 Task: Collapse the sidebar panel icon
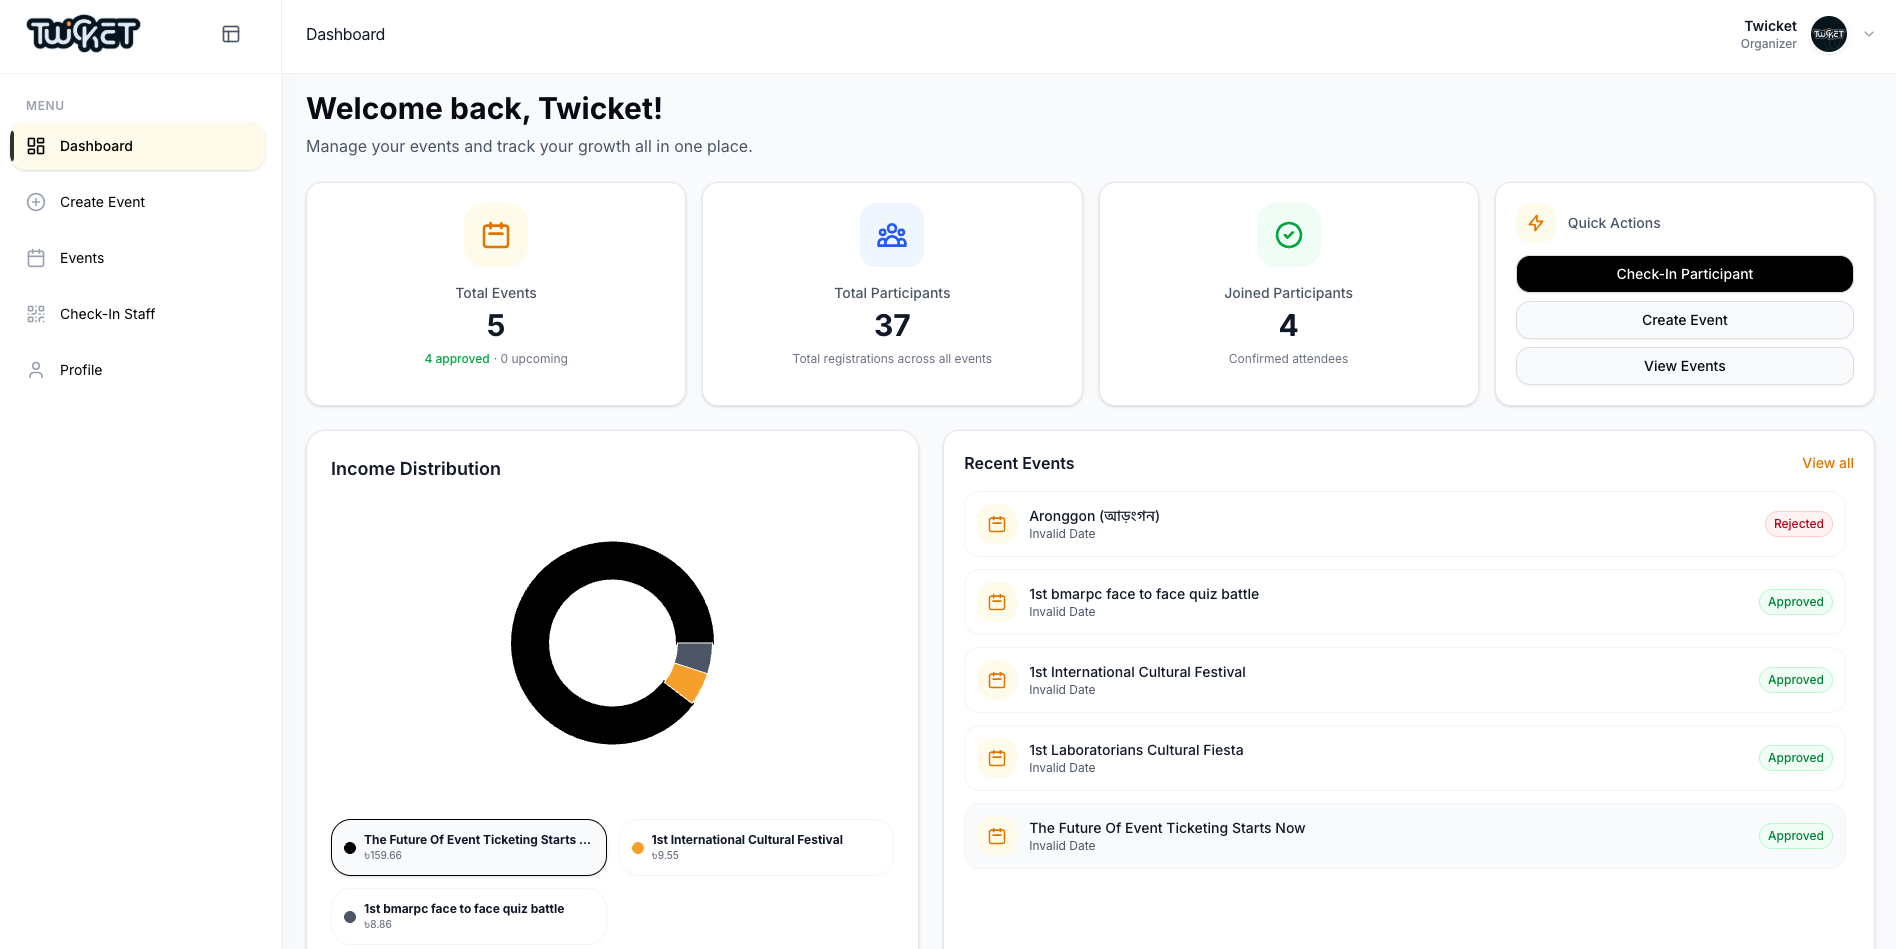click(x=231, y=34)
